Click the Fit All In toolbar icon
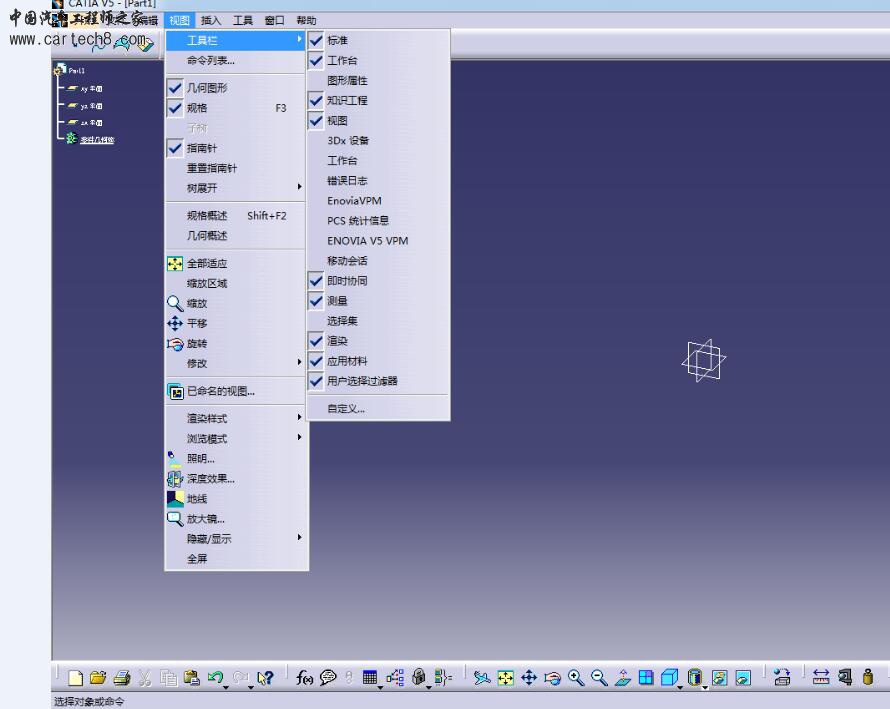This screenshot has width=890, height=709. [x=506, y=678]
